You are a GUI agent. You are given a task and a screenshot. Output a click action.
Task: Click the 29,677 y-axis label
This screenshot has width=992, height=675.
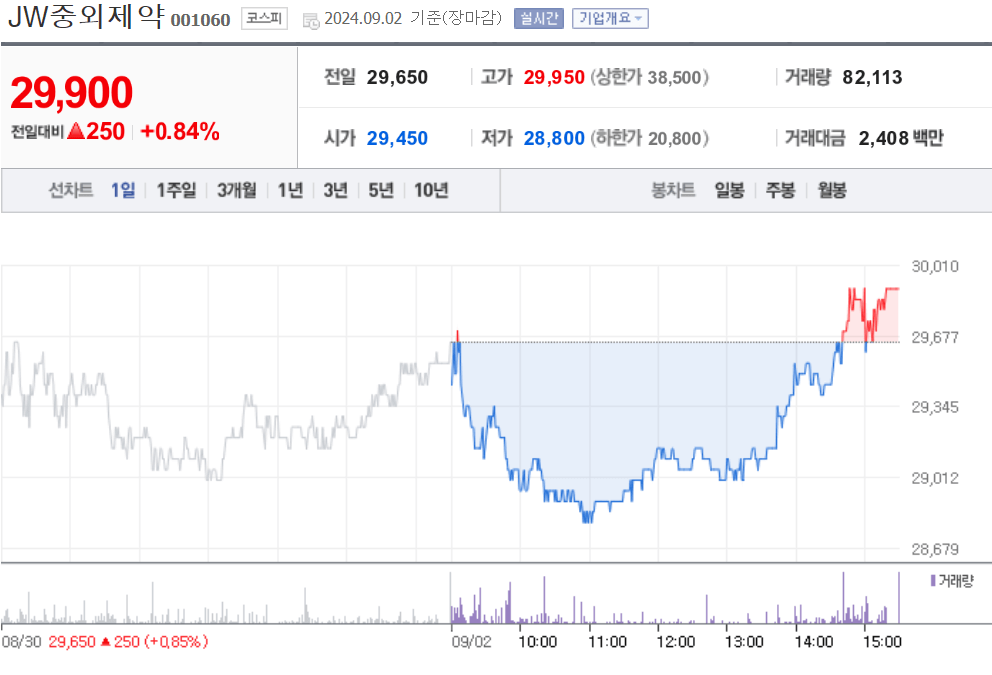935,337
